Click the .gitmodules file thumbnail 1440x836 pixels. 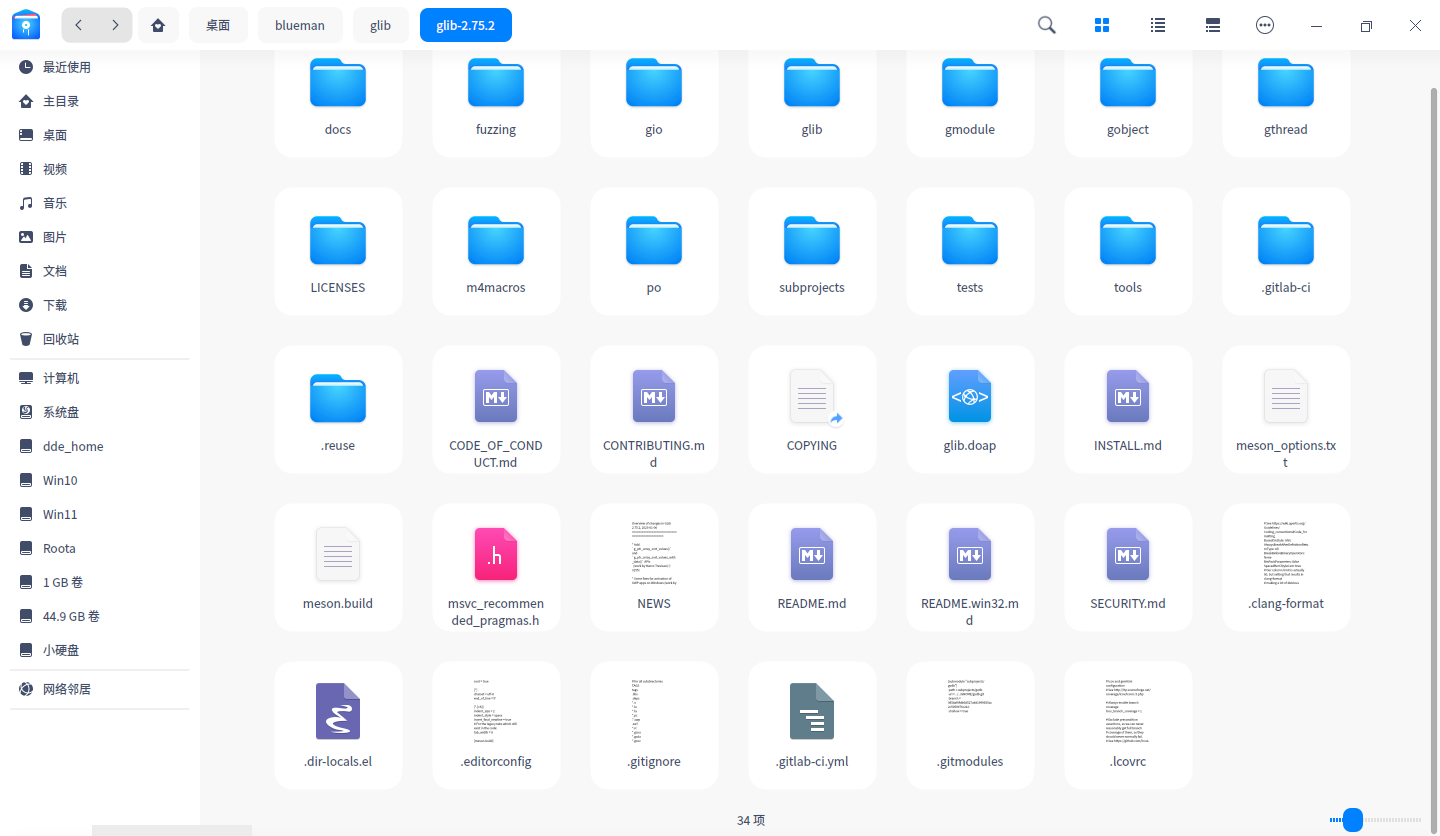point(970,711)
